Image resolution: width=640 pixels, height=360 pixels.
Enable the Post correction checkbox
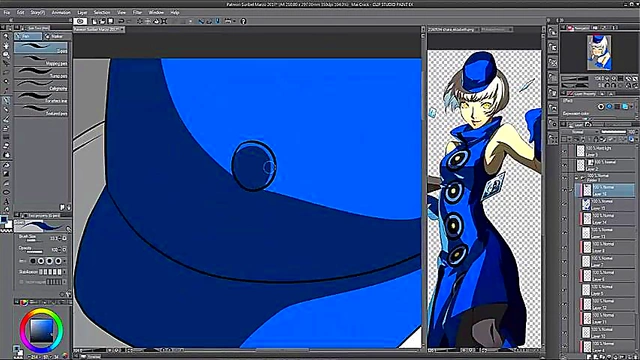[x=22, y=282]
